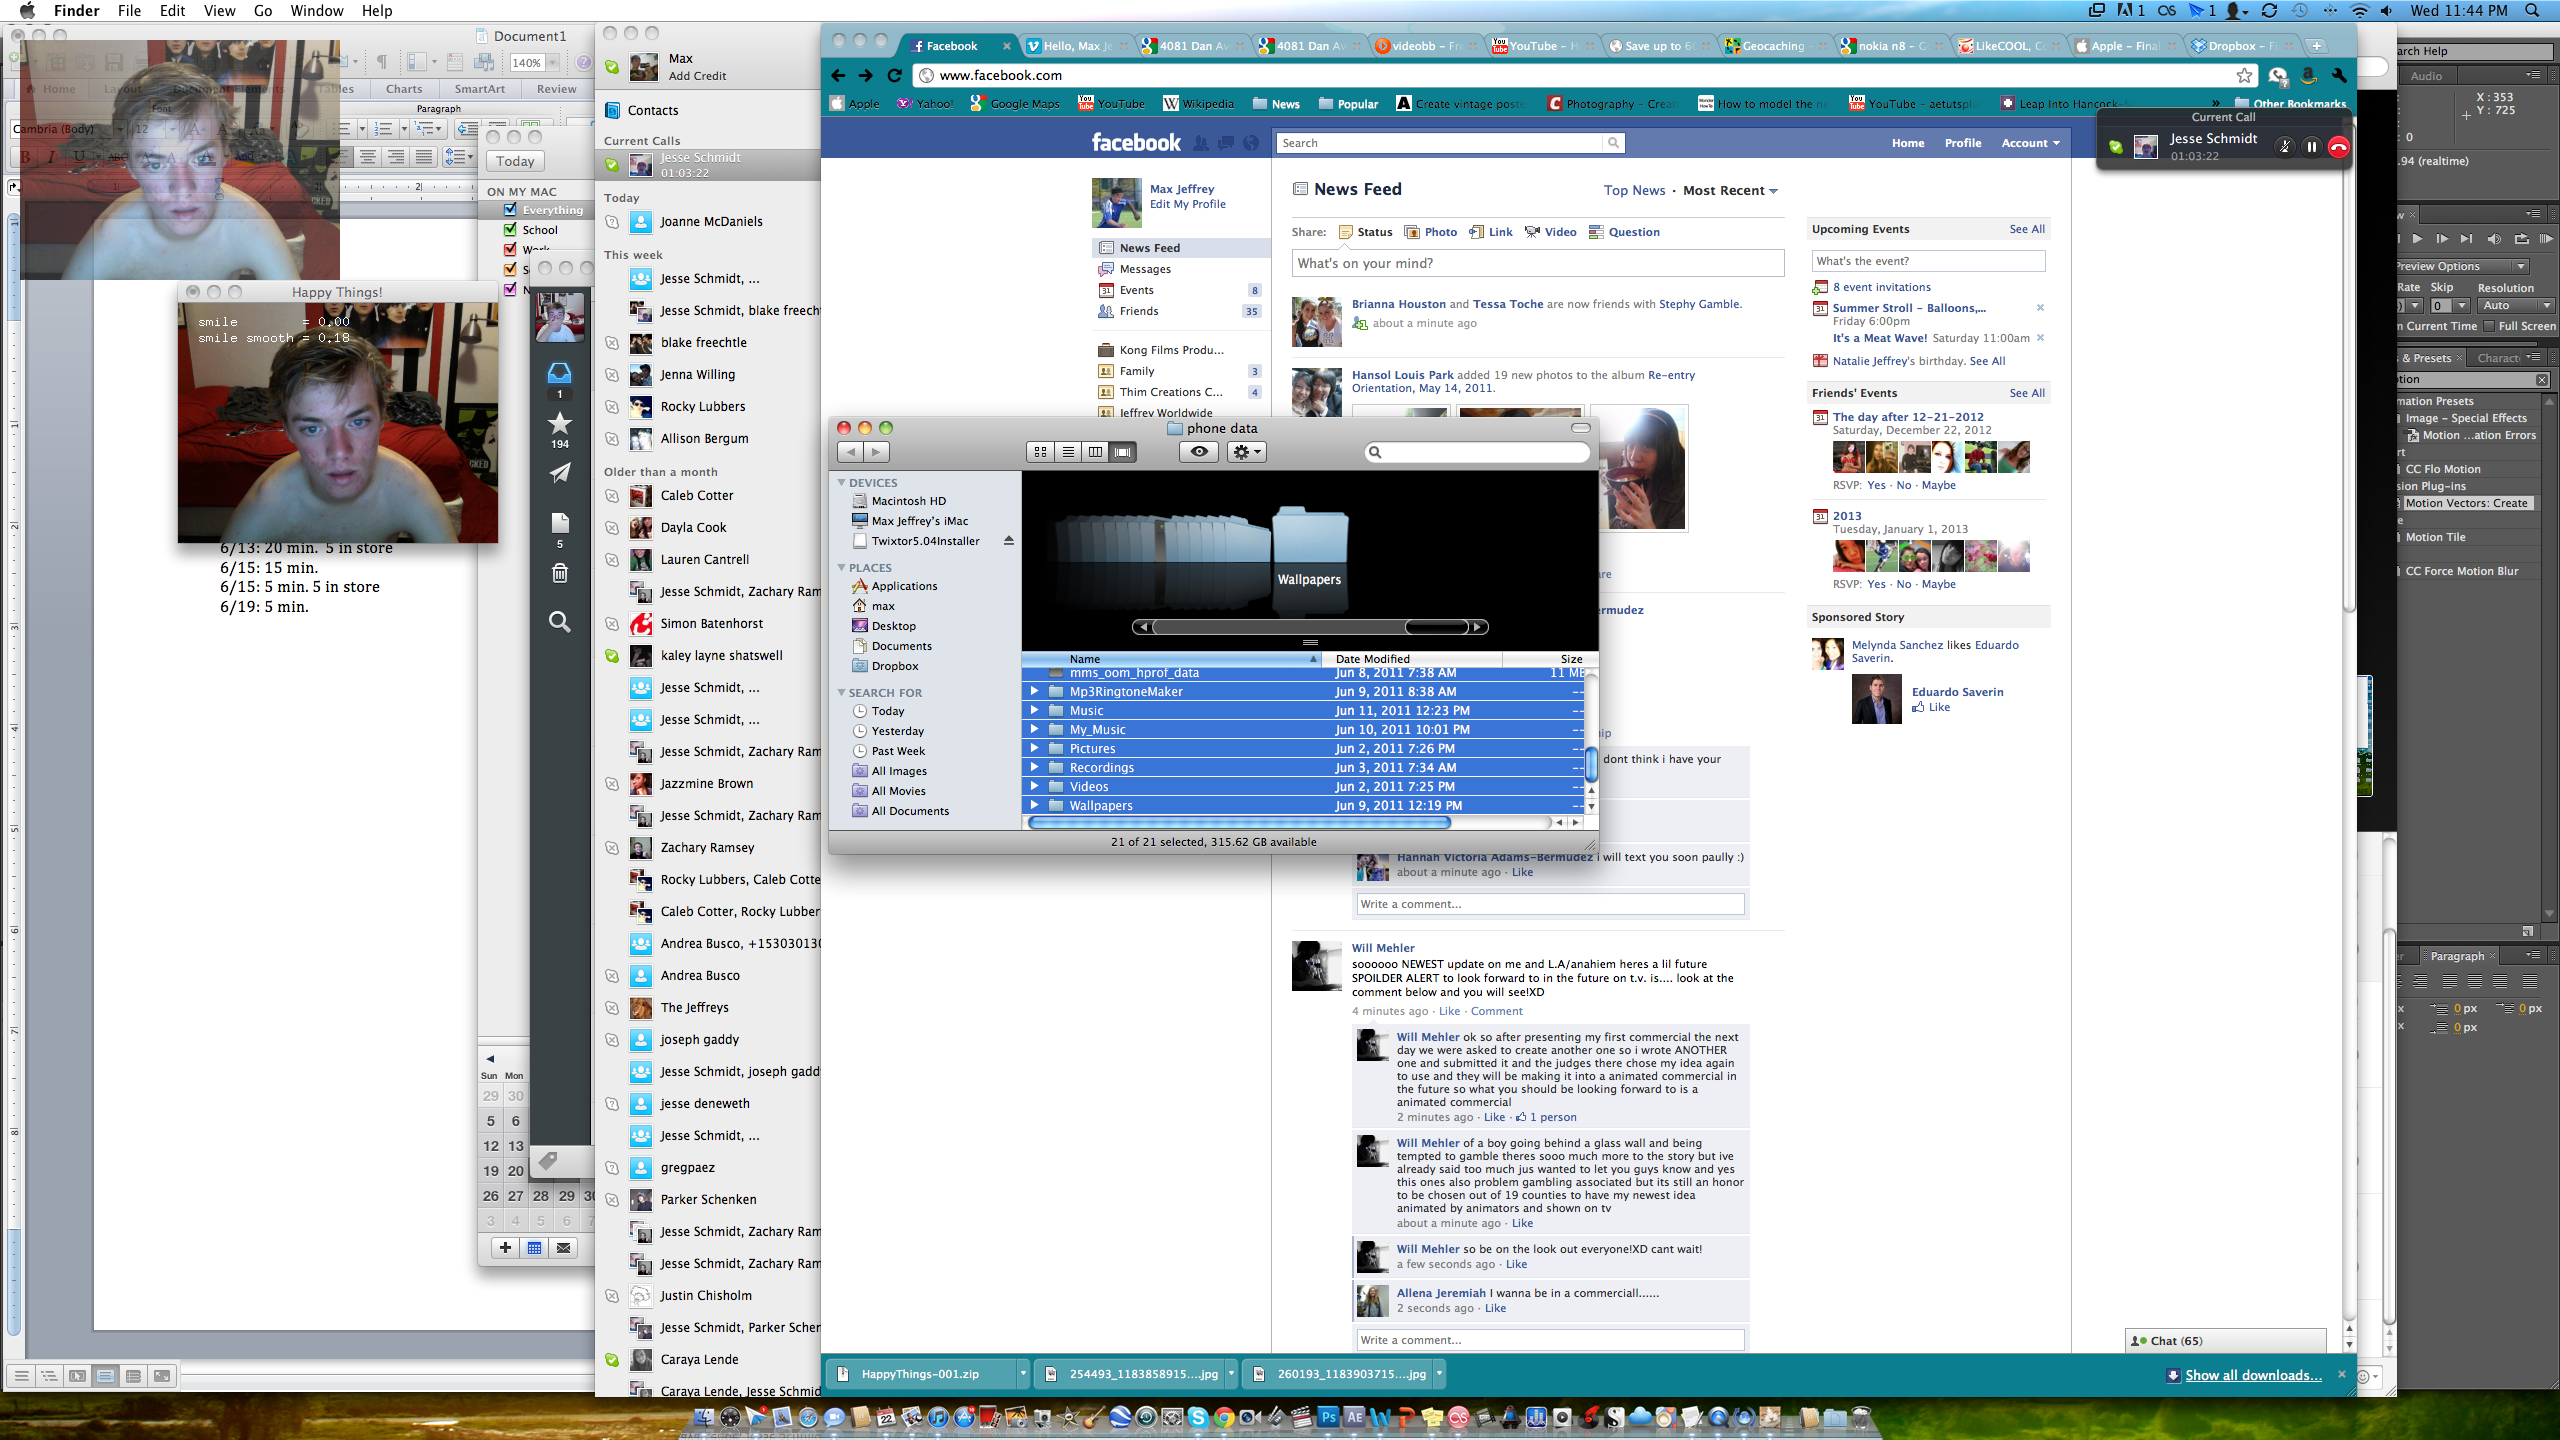Reload the Facebook page in Chrome
The image size is (2560, 1440).
[894, 75]
